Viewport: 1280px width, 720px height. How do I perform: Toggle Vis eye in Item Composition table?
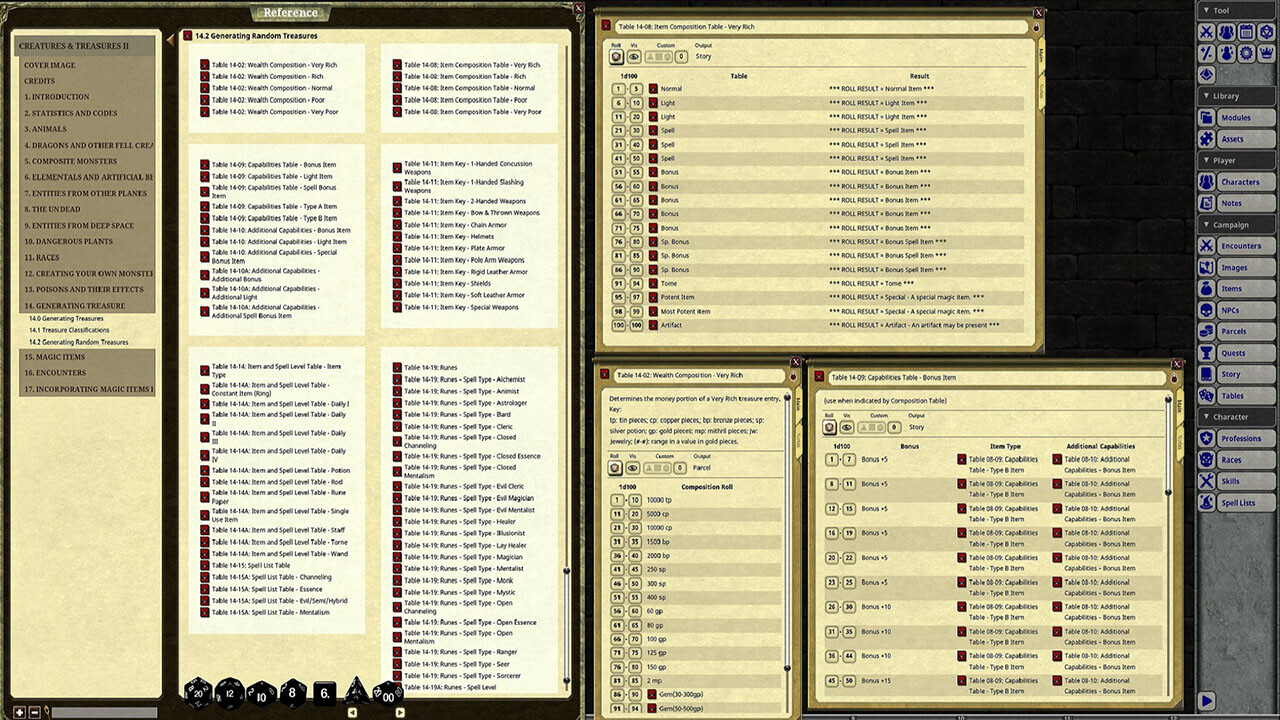coord(634,58)
